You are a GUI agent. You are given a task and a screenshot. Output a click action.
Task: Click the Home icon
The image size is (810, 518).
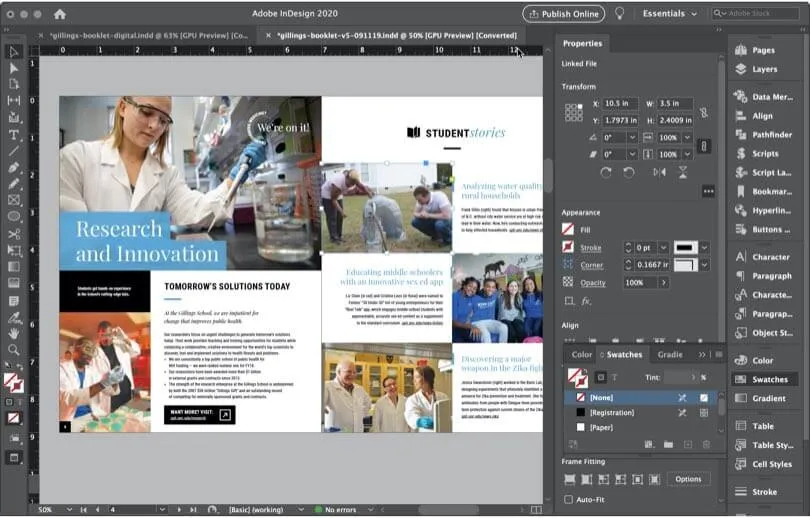click(x=60, y=14)
